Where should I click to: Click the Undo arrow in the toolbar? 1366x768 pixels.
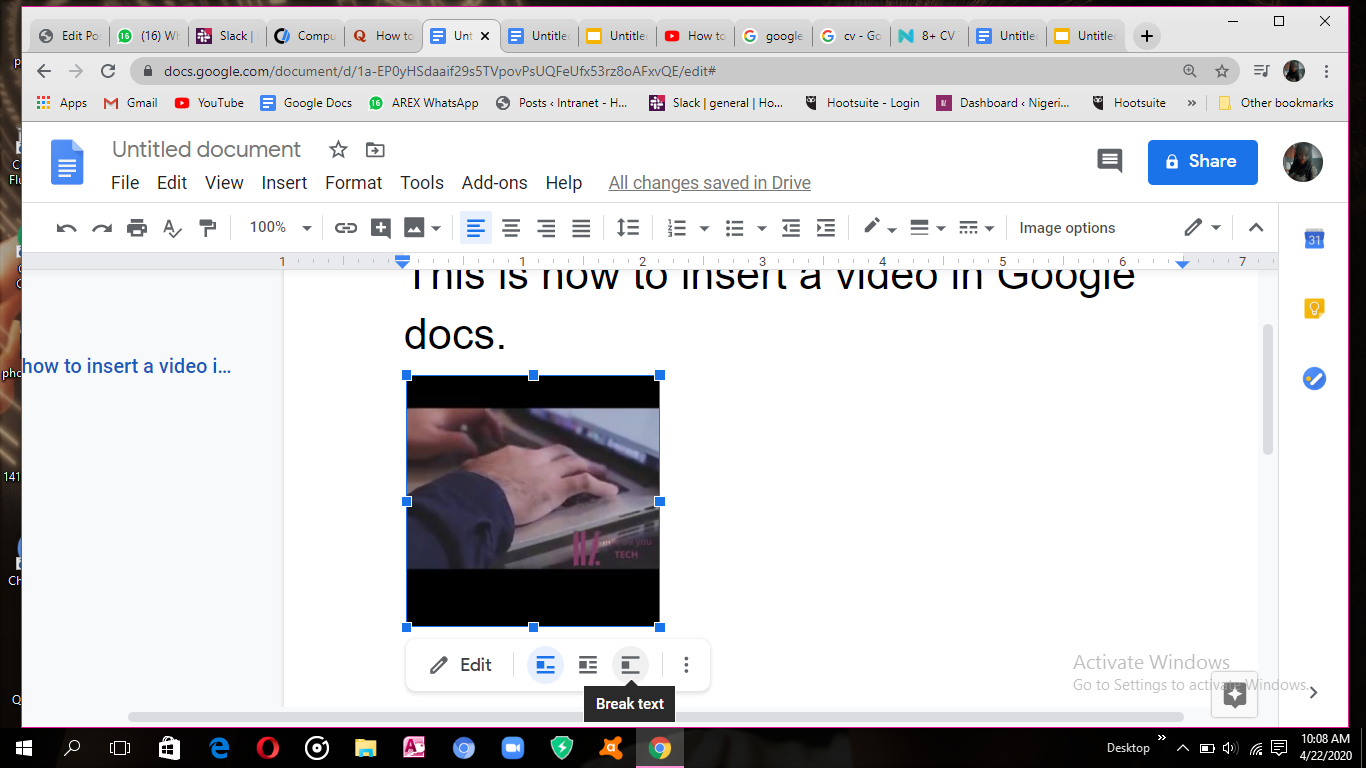(67, 228)
